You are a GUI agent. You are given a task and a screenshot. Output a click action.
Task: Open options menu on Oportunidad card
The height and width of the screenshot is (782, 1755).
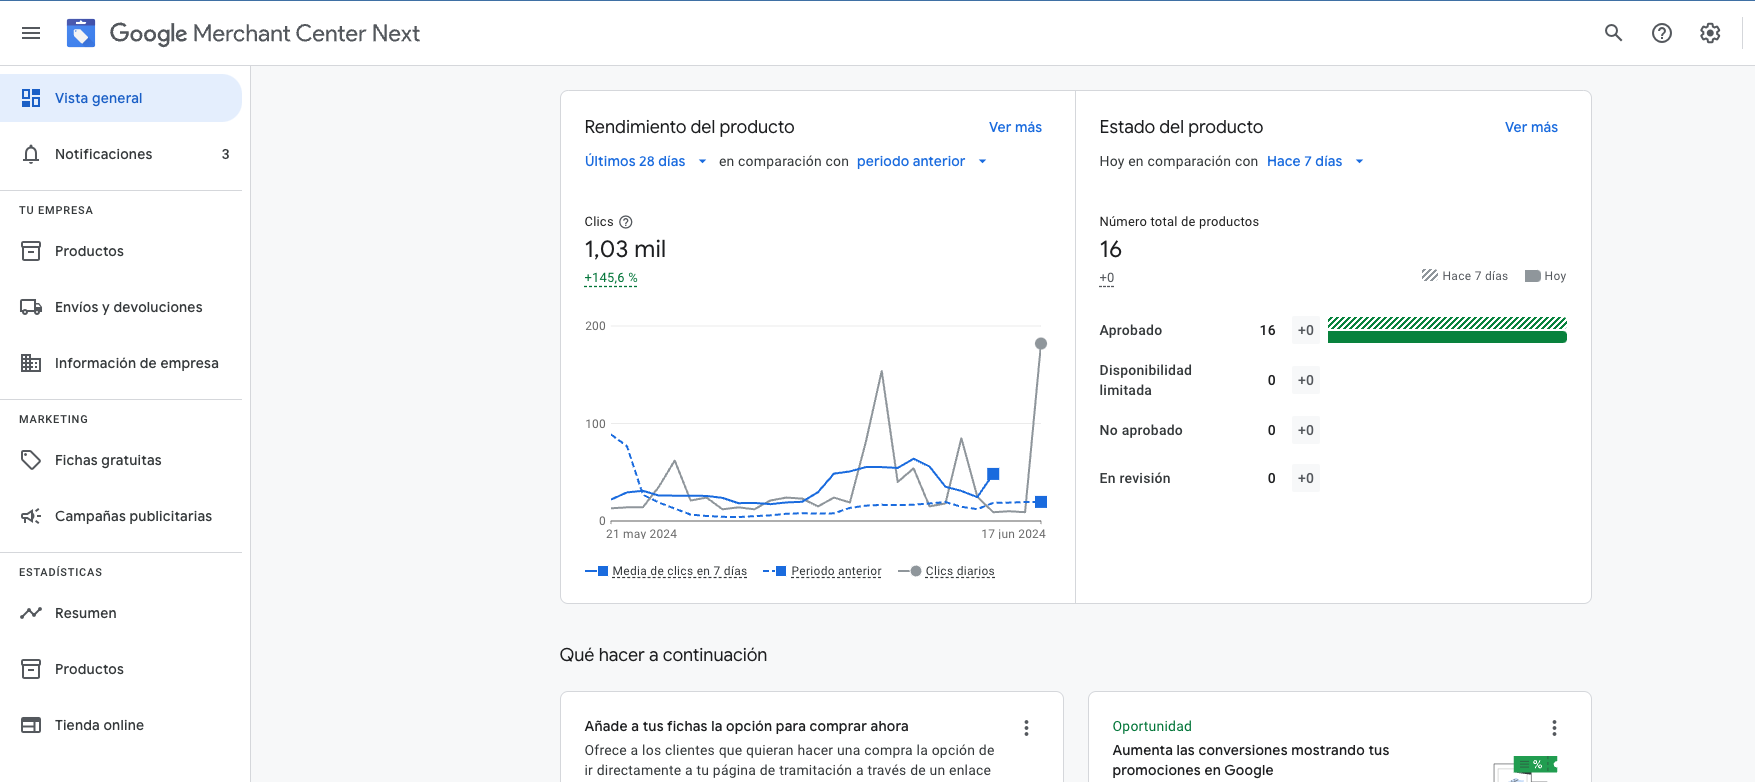click(x=1553, y=728)
